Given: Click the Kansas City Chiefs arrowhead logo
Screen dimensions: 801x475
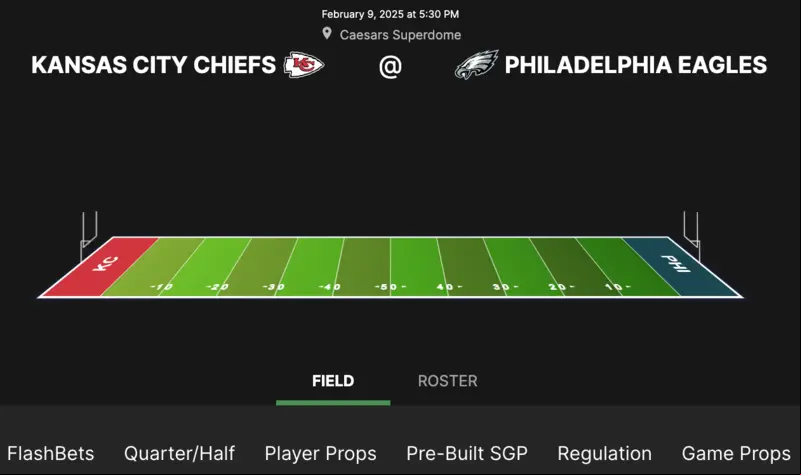Looking at the screenshot, I should (304, 65).
